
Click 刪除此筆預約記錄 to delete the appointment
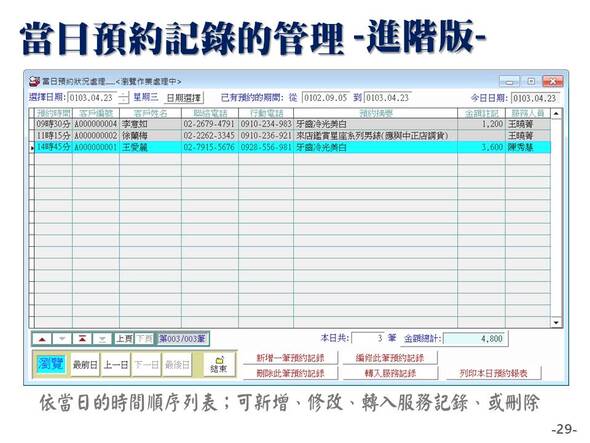pyautogui.click(x=290, y=373)
